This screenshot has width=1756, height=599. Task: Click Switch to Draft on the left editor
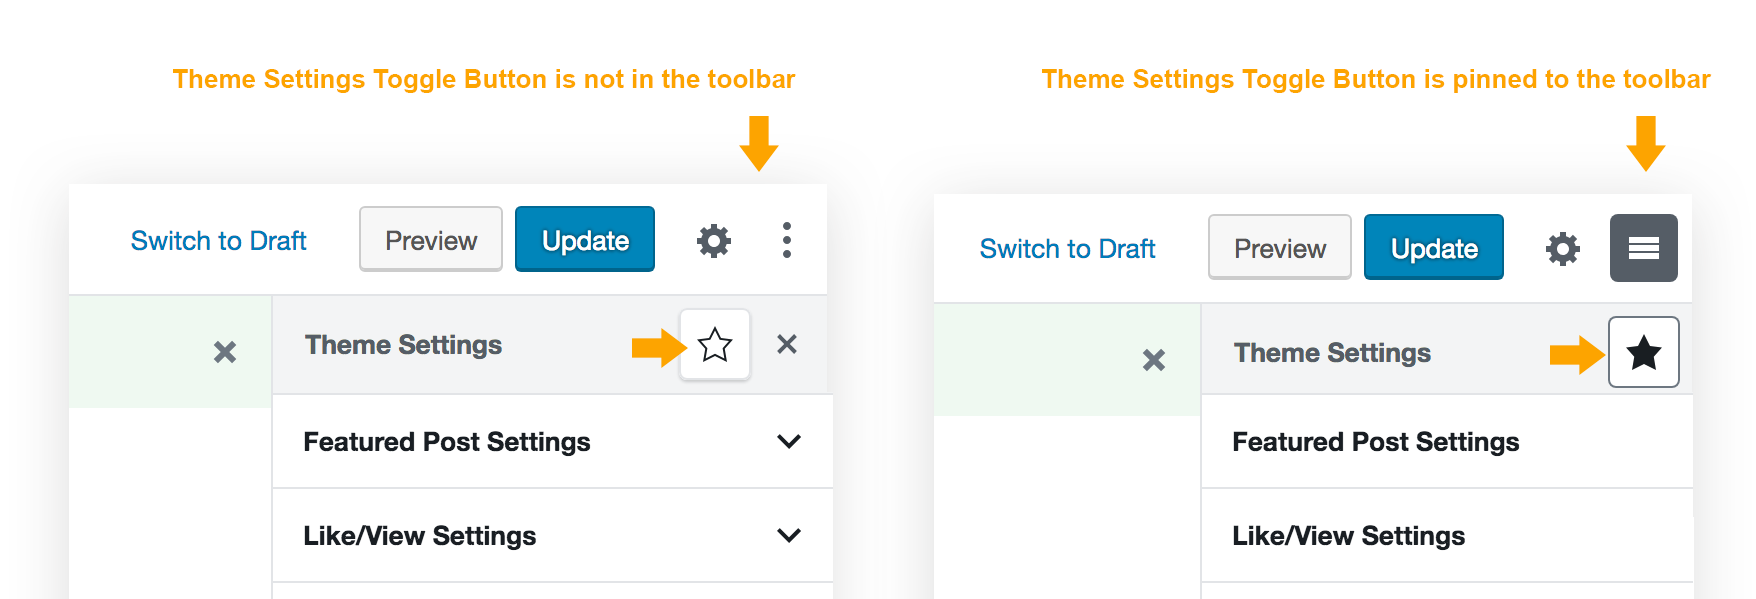(x=219, y=240)
